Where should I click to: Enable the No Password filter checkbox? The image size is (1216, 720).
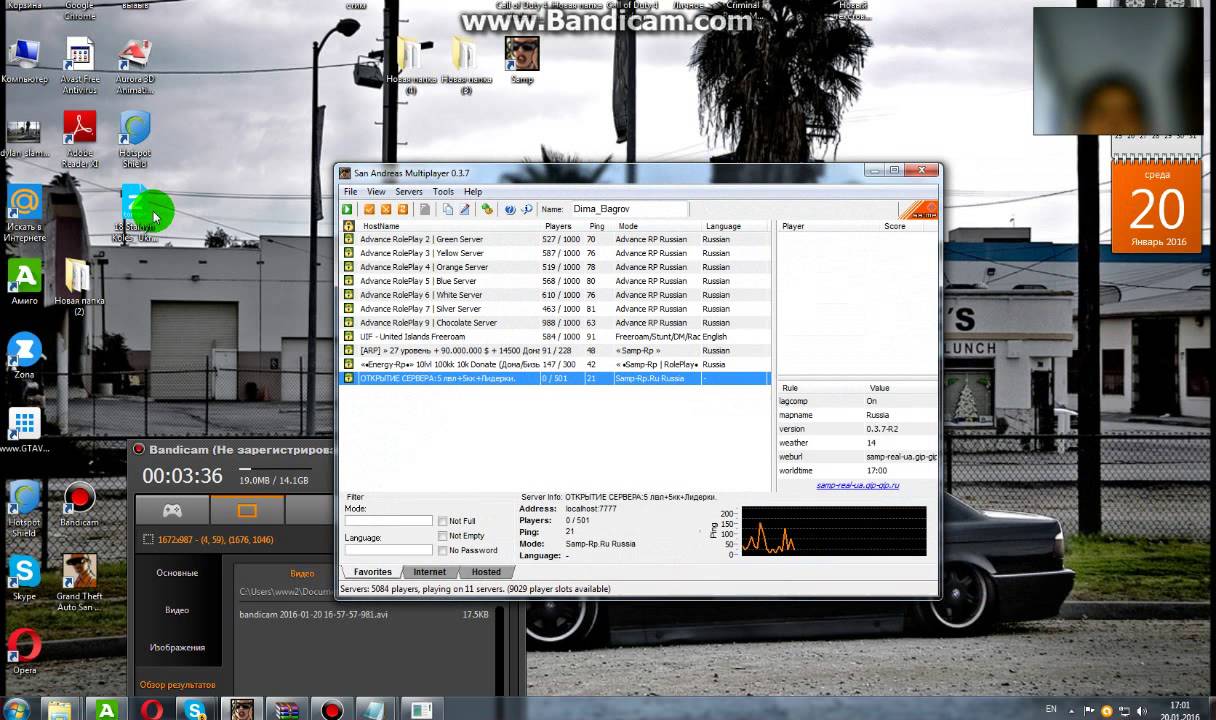click(x=442, y=550)
